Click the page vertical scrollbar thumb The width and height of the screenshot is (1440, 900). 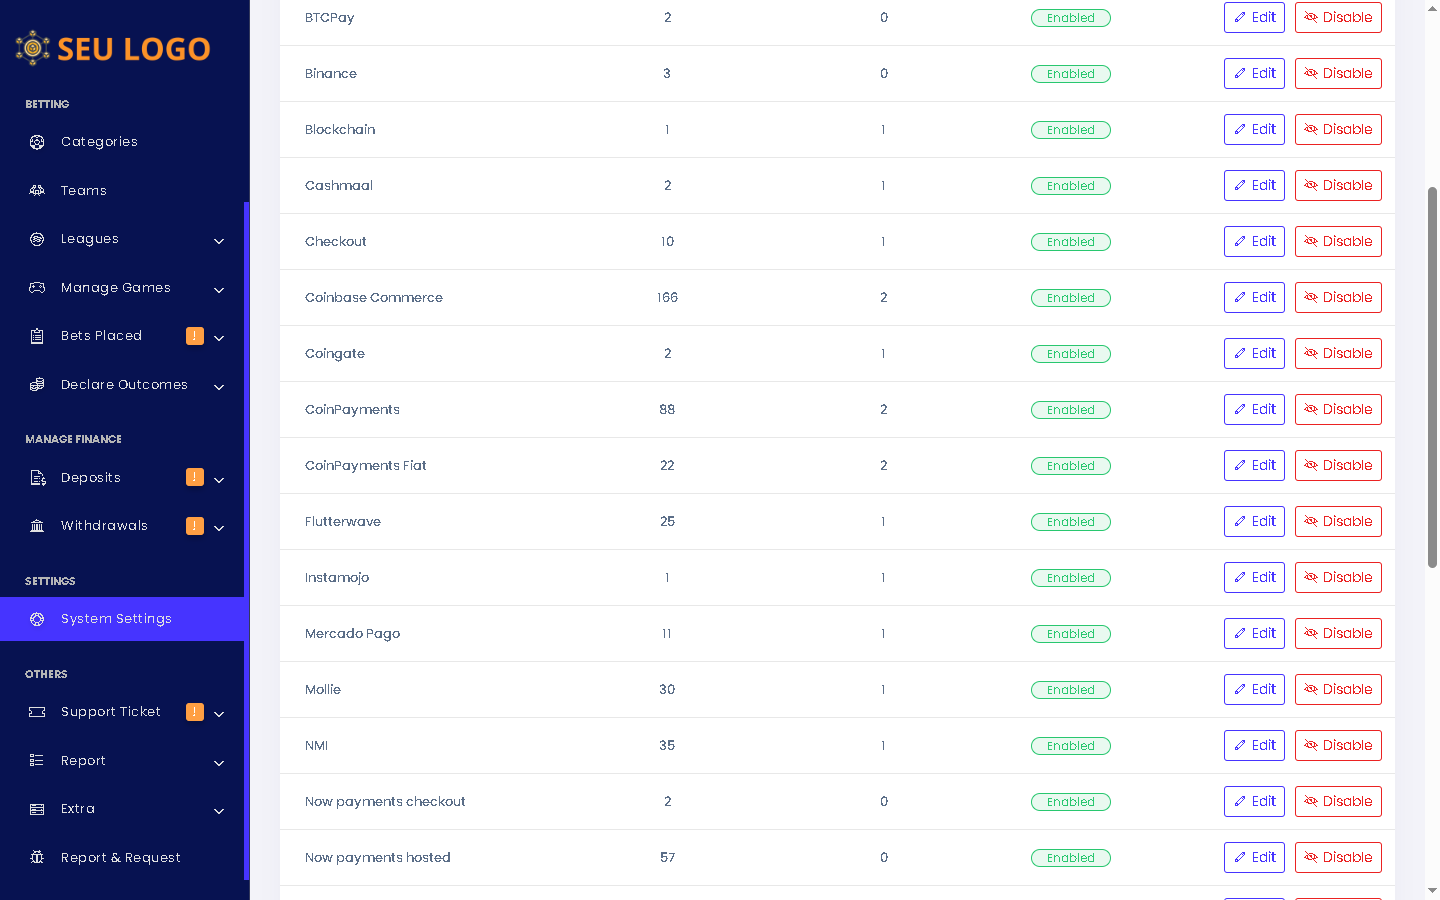[x=1432, y=377]
